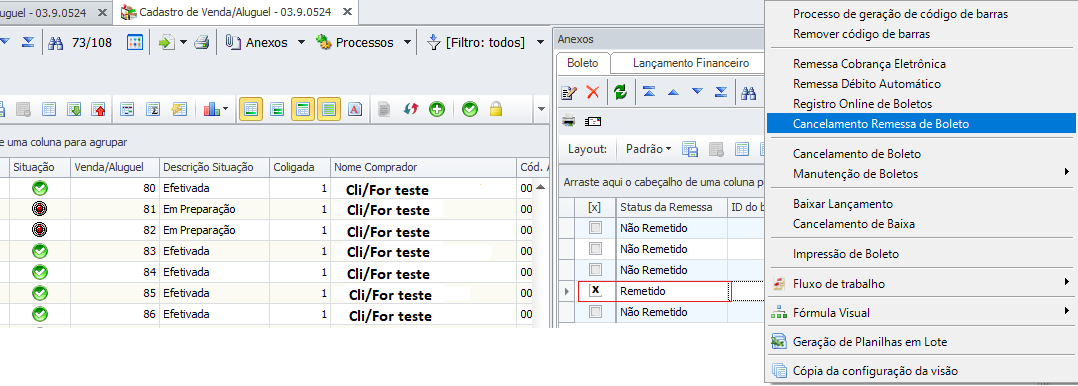Click the edit record icon in Anexos panel
Image resolution: width=1078 pixels, height=386 pixels.
[x=569, y=92]
